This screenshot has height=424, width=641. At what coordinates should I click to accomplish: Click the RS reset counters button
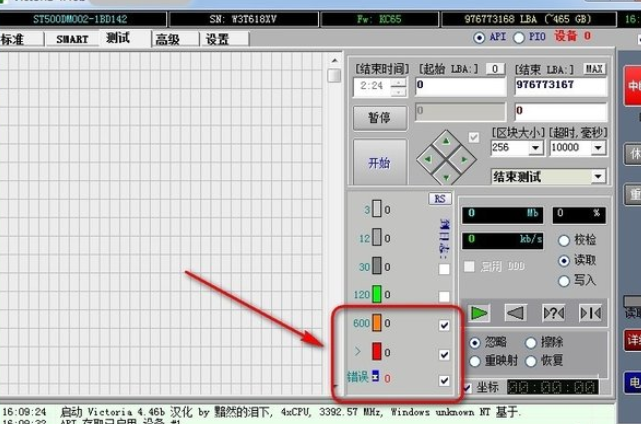click(440, 199)
